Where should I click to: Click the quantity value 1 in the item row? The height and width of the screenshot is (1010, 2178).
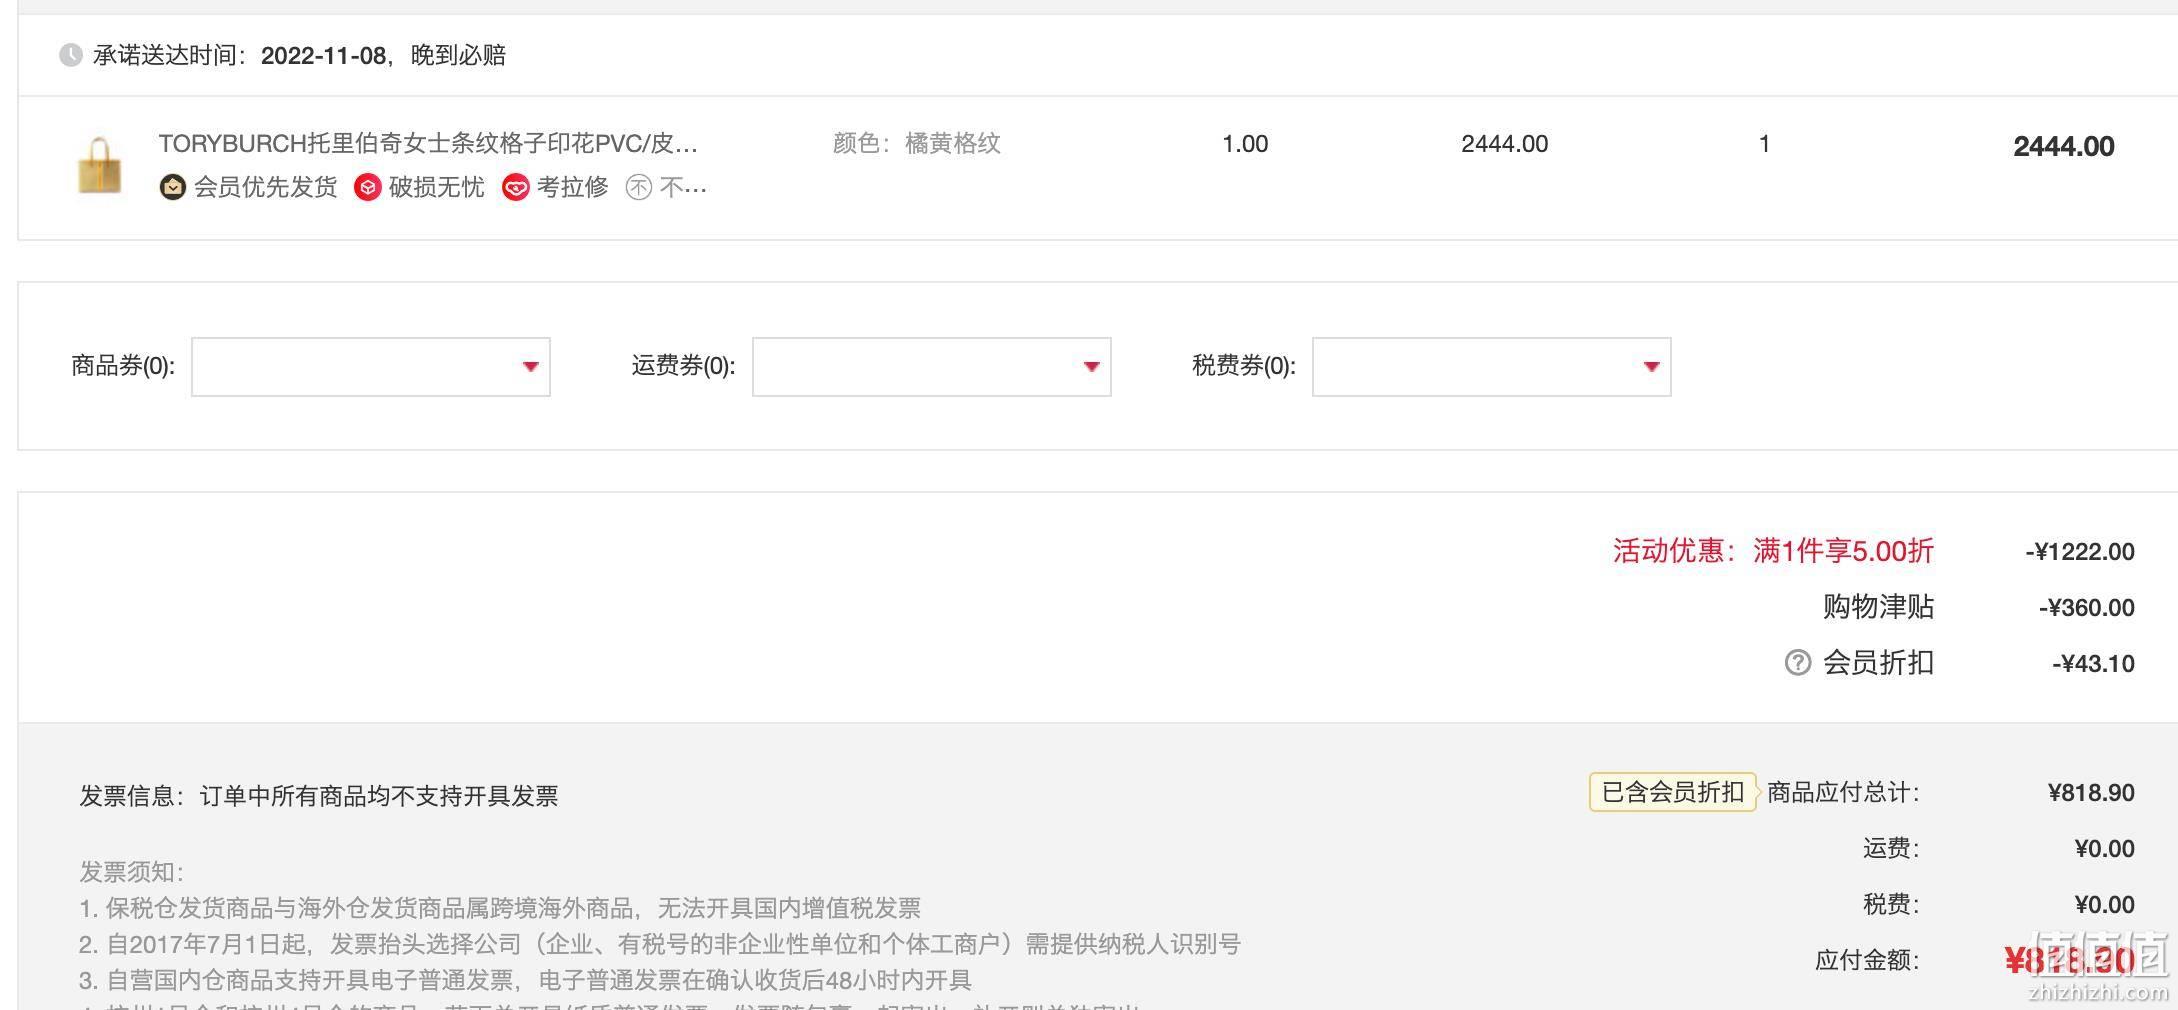(x=1765, y=144)
